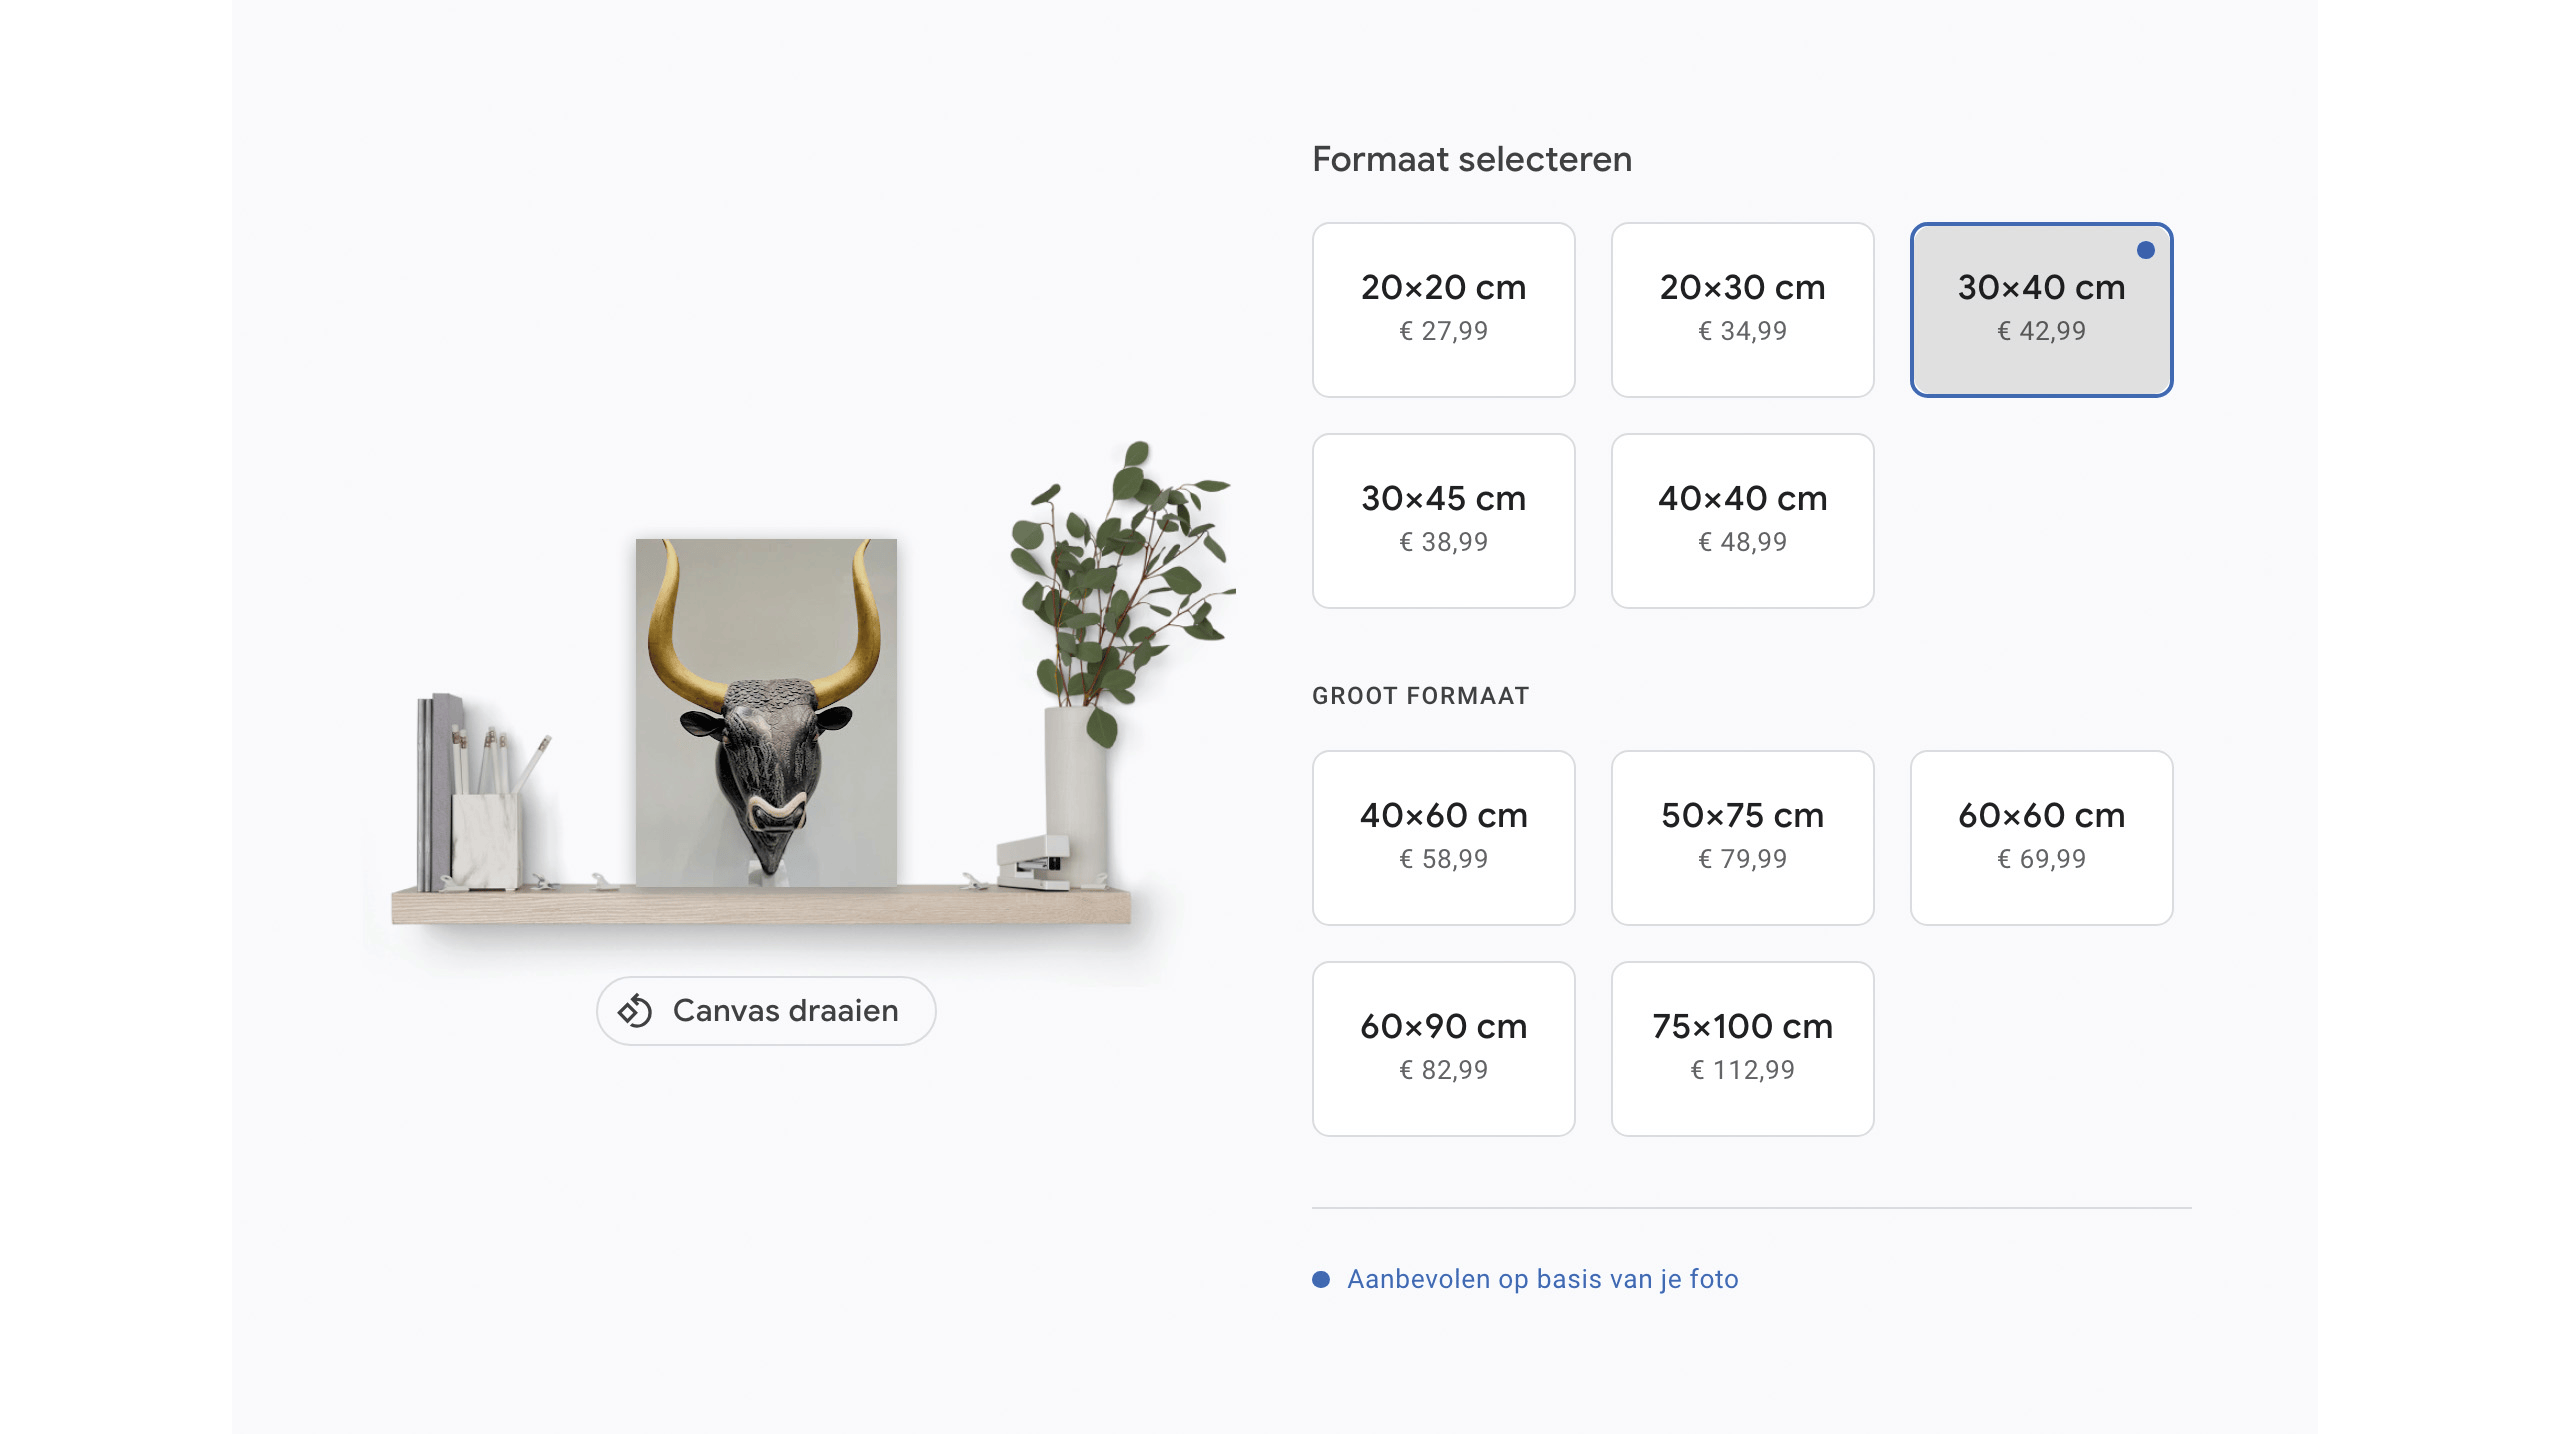Screen dimensions: 2549x1434
Task: Choose the 20×30 cm canvas size
Action: click(x=1742, y=309)
